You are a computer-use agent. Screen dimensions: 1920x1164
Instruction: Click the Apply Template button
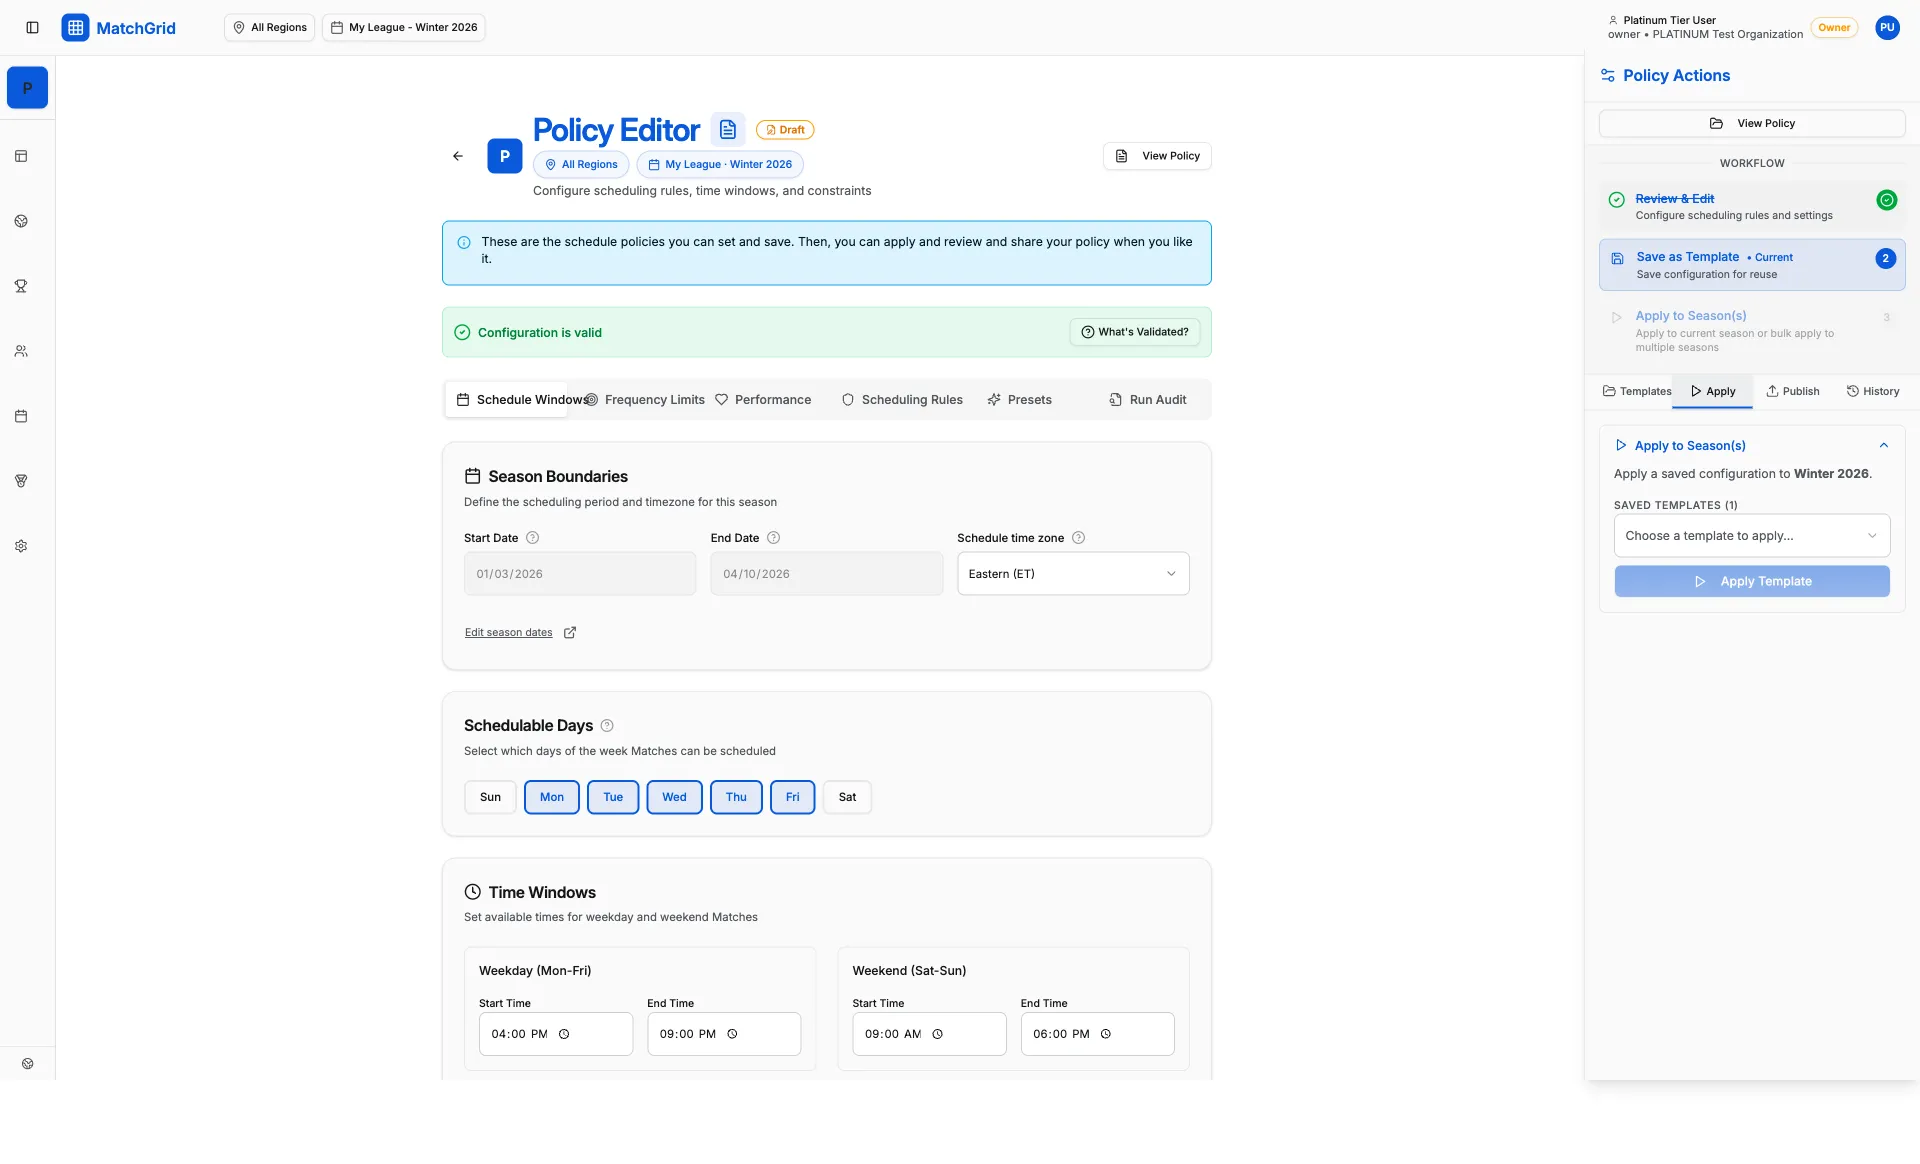tap(1751, 581)
